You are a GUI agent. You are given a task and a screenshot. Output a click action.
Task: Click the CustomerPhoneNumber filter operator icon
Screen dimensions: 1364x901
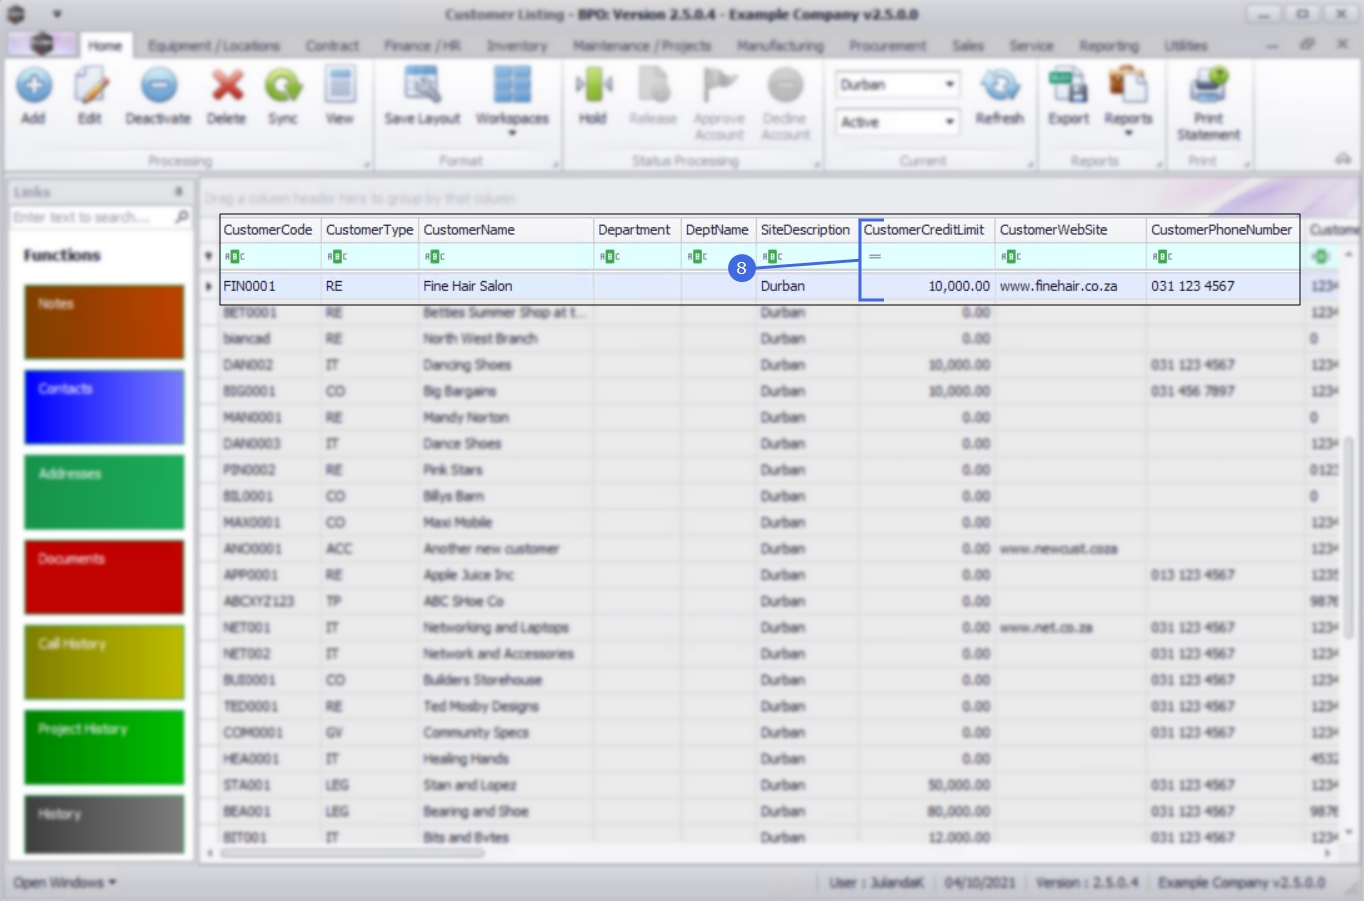pyautogui.click(x=1161, y=257)
